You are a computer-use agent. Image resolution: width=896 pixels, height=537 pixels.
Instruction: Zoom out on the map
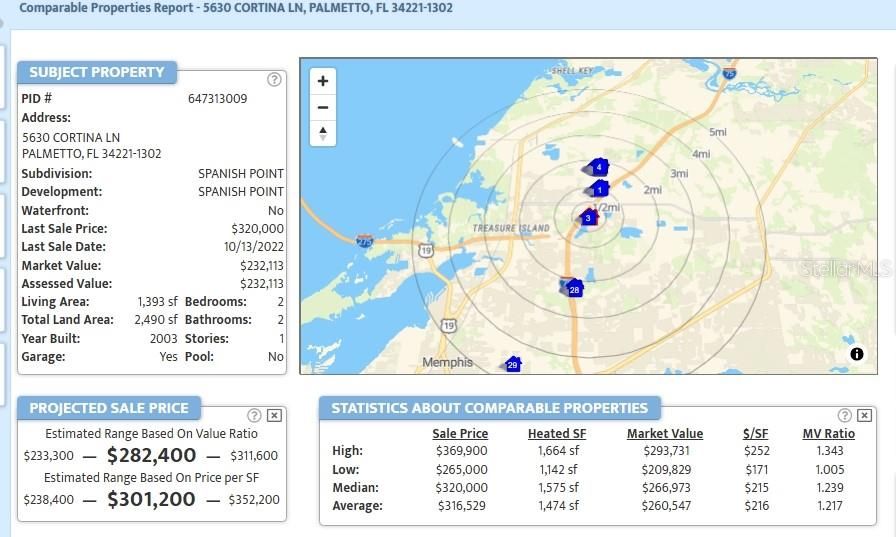(322, 107)
